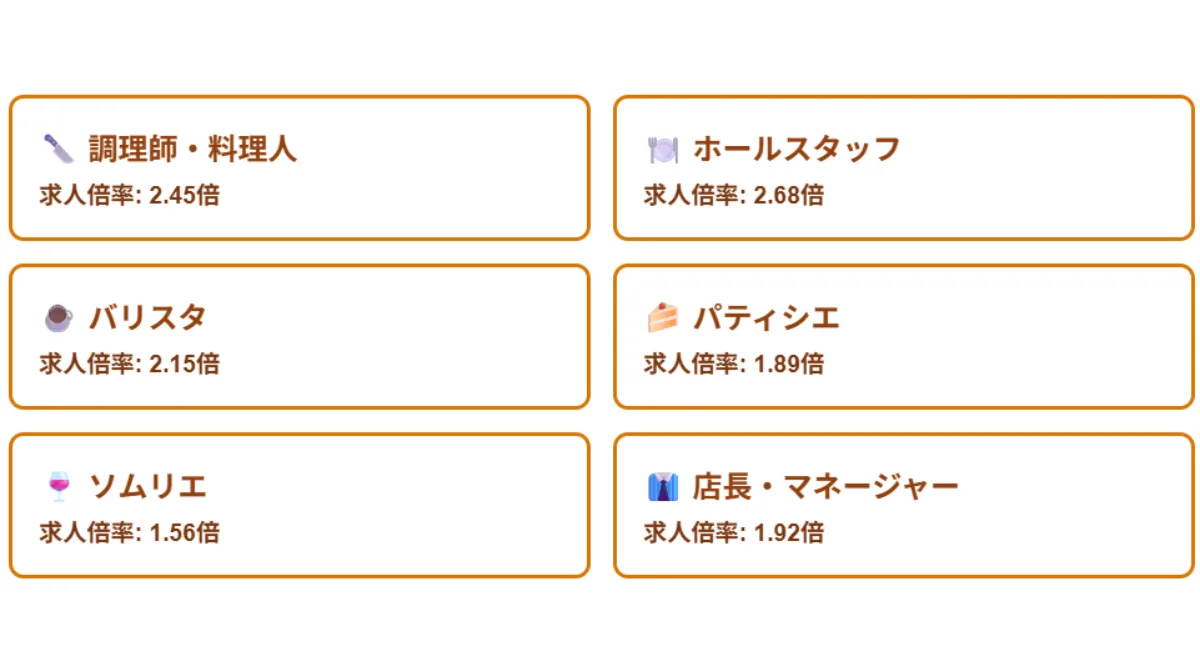The image size is (1200, 672).
Task: Click the 求人倍率: 1.56倍 text
Action: point(130,533)
